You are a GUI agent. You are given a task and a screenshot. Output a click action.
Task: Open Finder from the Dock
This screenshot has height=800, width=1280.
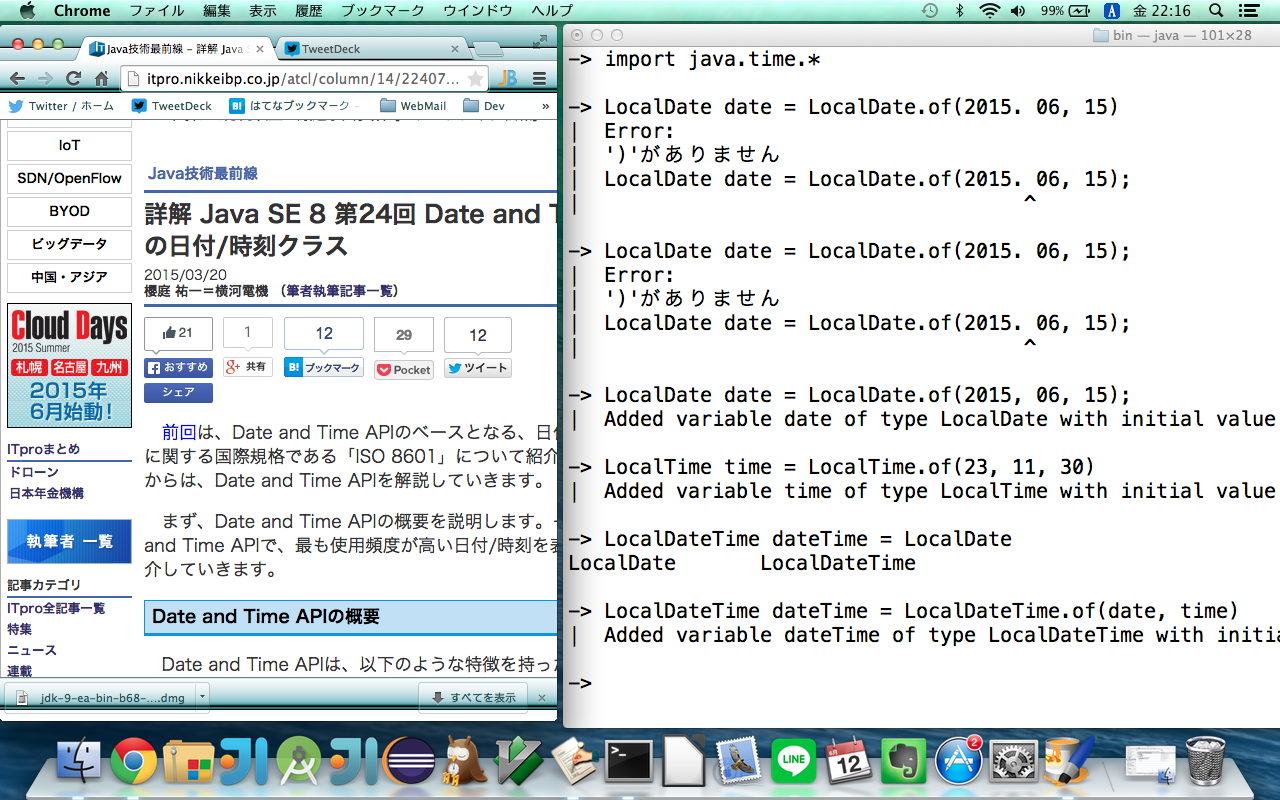tap(79, 763)
